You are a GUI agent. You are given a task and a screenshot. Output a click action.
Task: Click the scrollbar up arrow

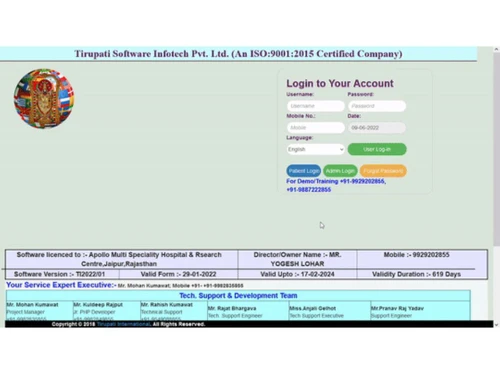click(496, 49)
